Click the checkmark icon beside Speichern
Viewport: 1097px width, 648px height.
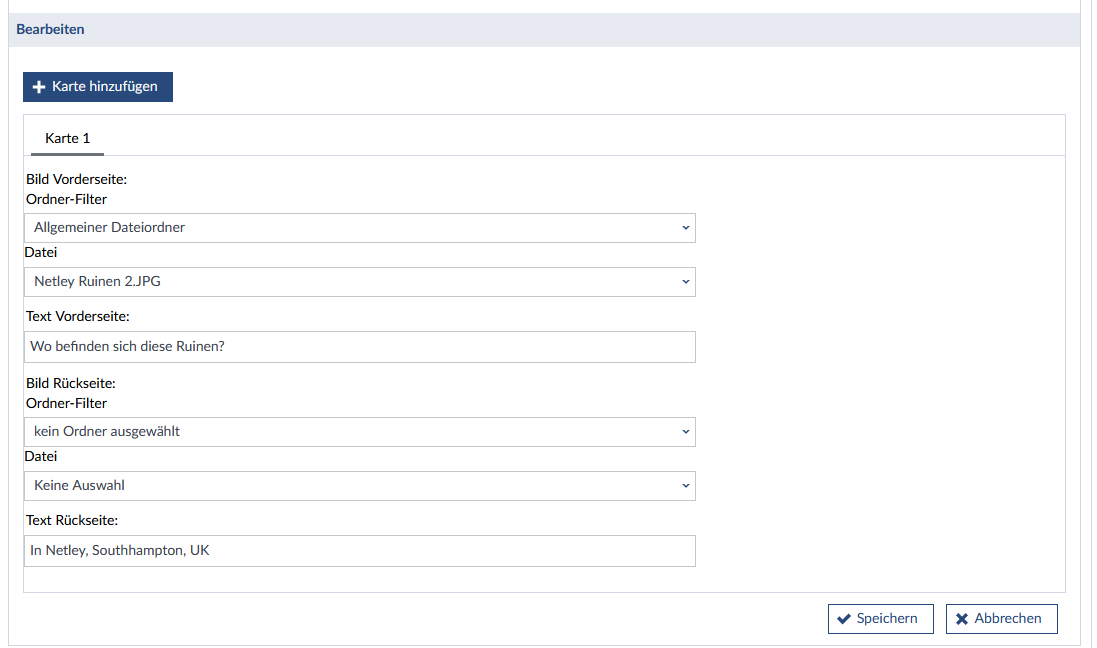click(x=844, y=619)
